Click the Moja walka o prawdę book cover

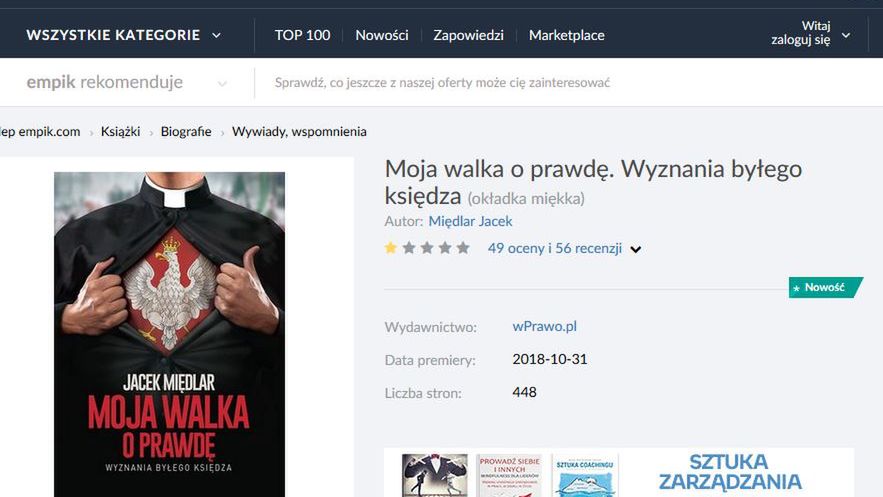point(170,334)
